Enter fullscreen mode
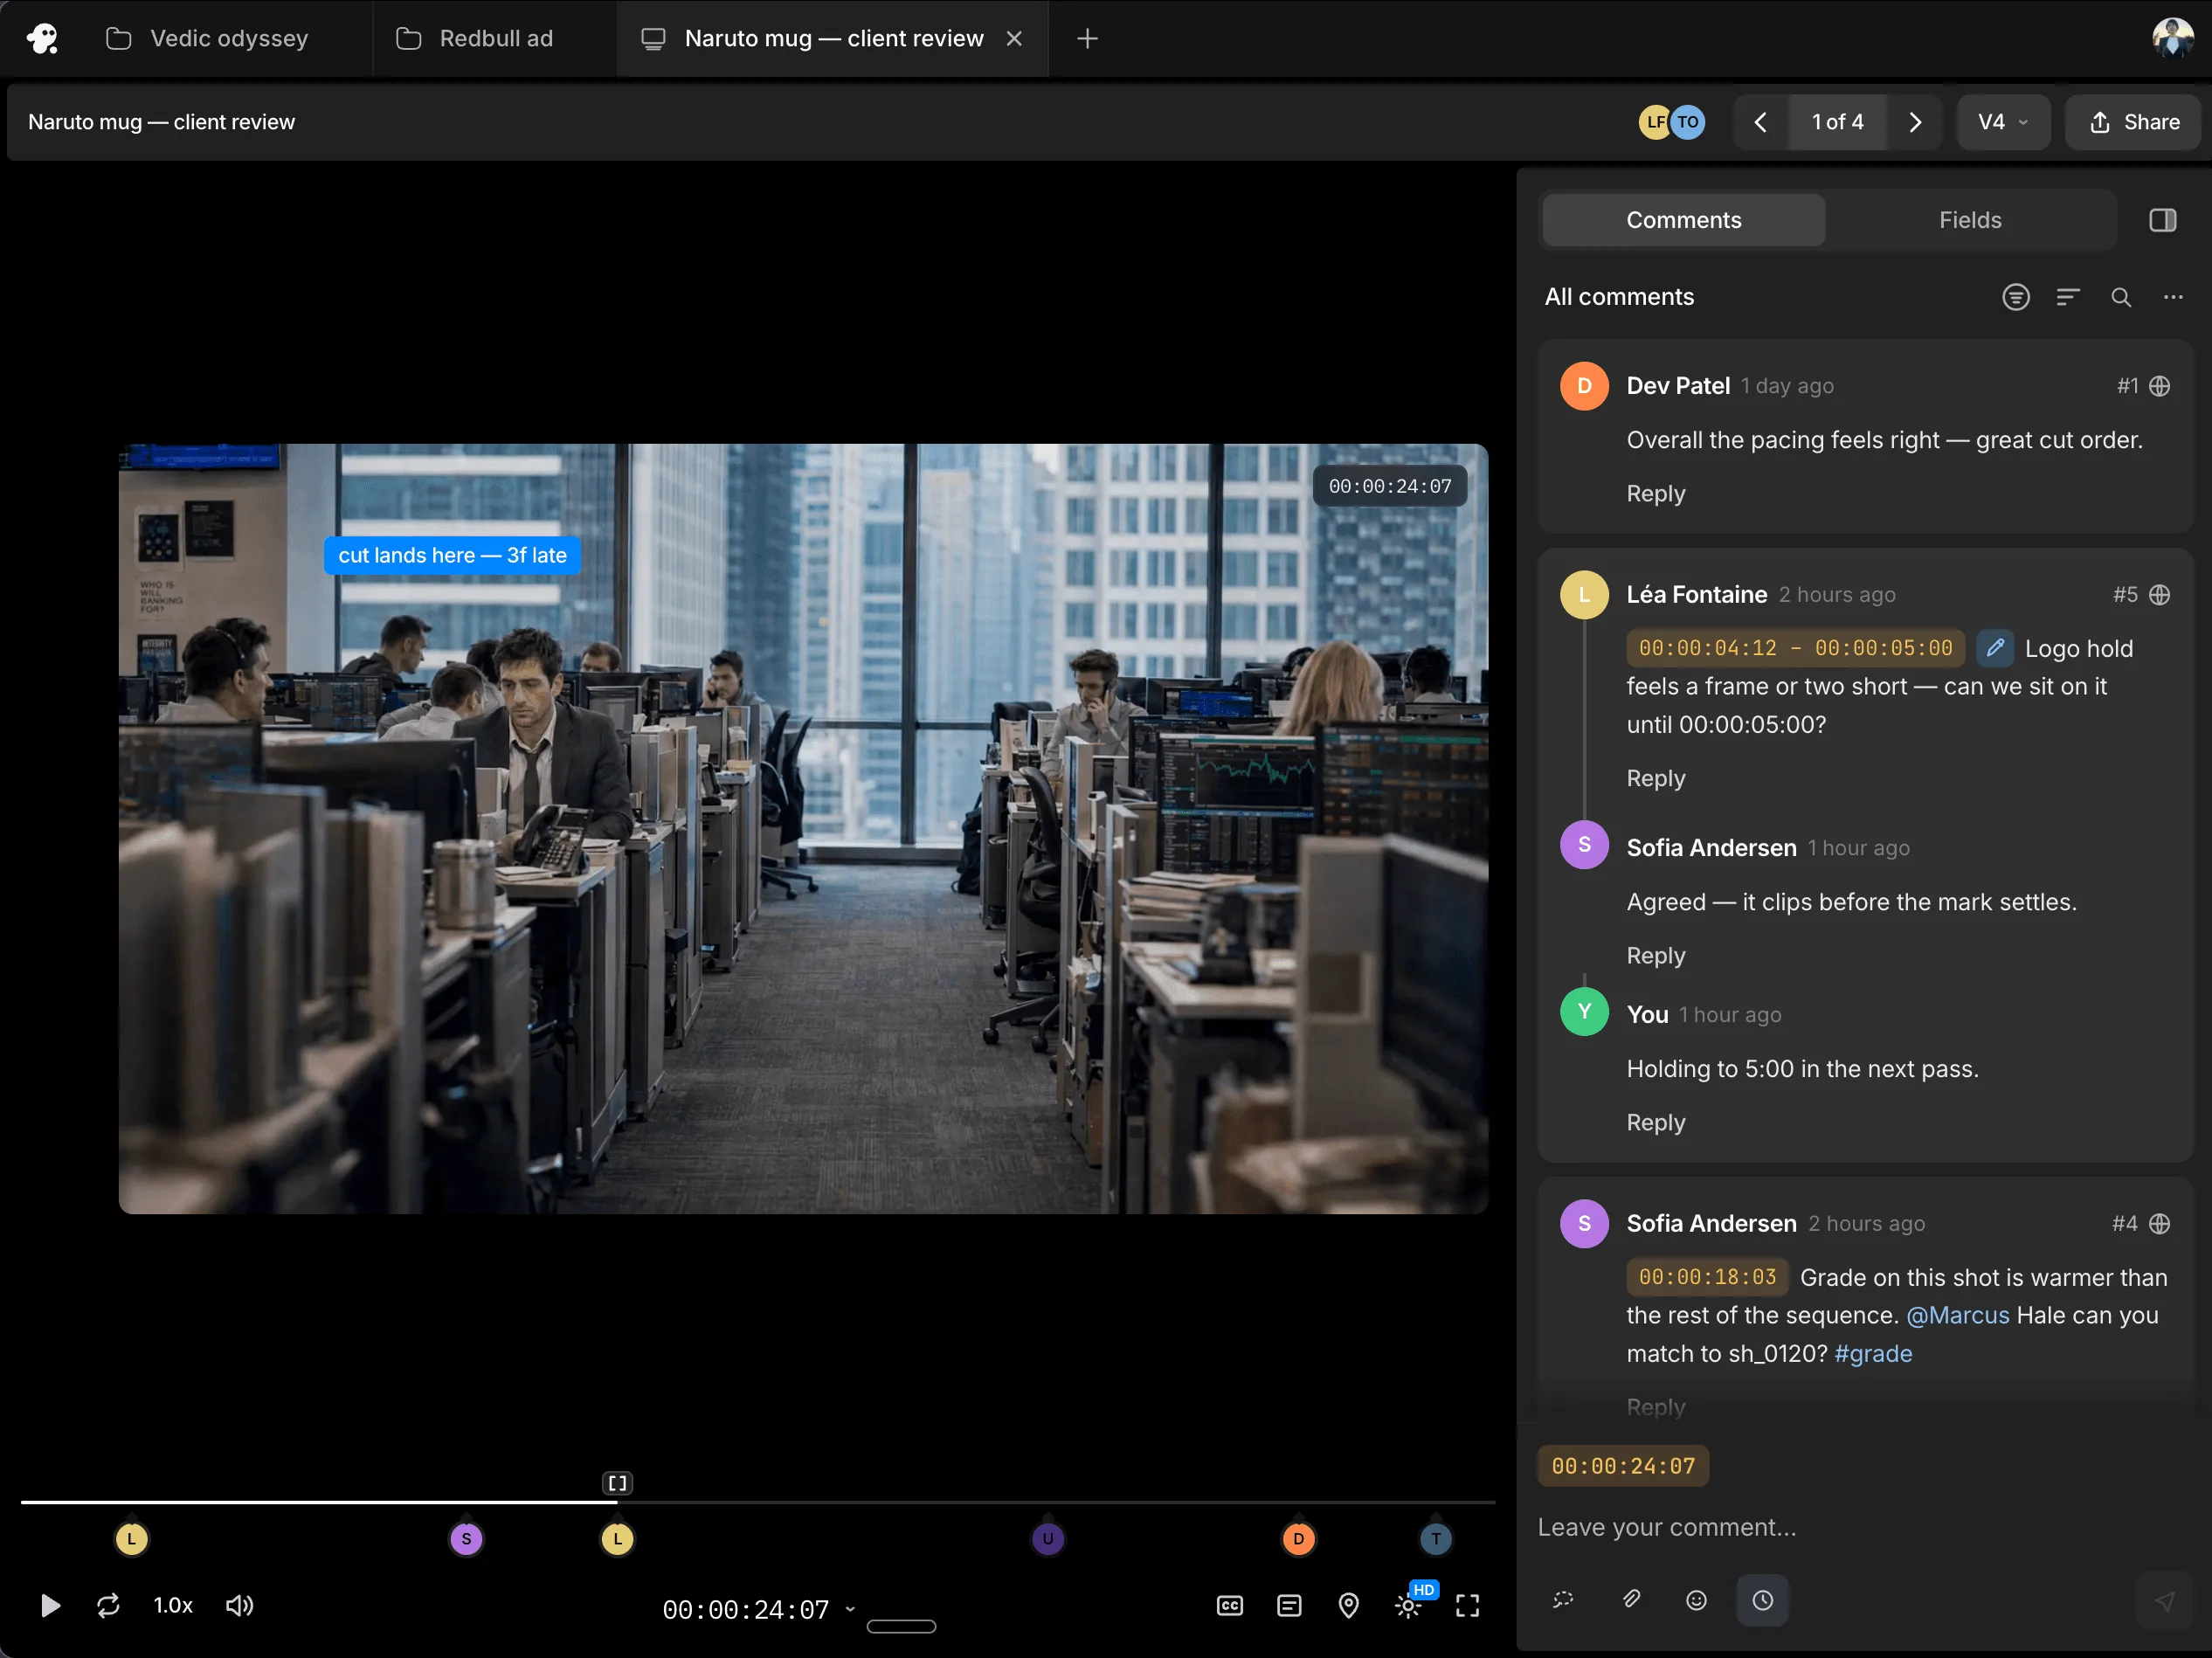 pyautogui.click(x=1467, y=1606)
